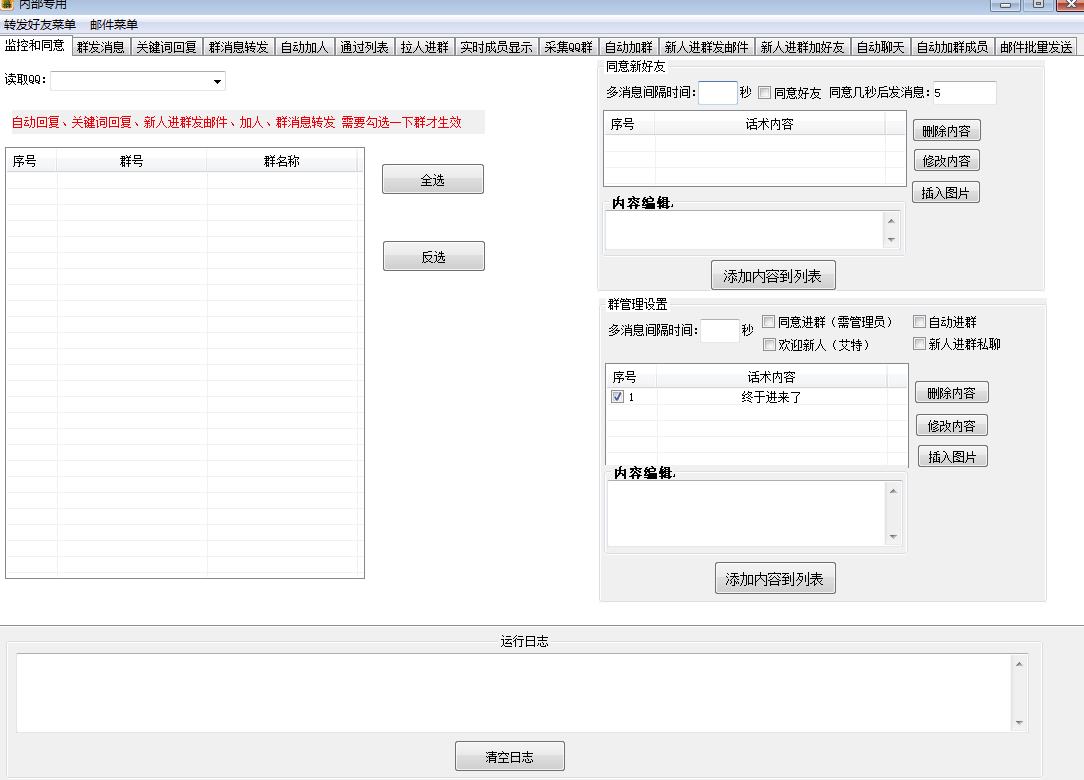The width and height of the screenshot is (1084, 780).
Task: Enable the 欢迎新人（艾特）checkbox
Action: [769, 344]
